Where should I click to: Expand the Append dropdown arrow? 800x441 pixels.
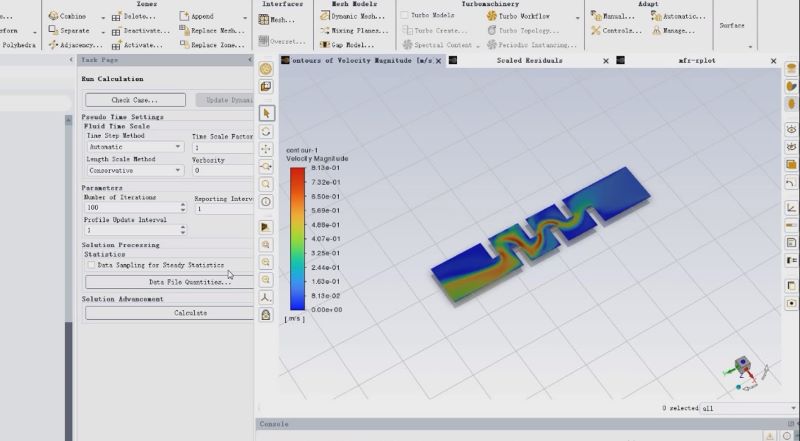245,18
